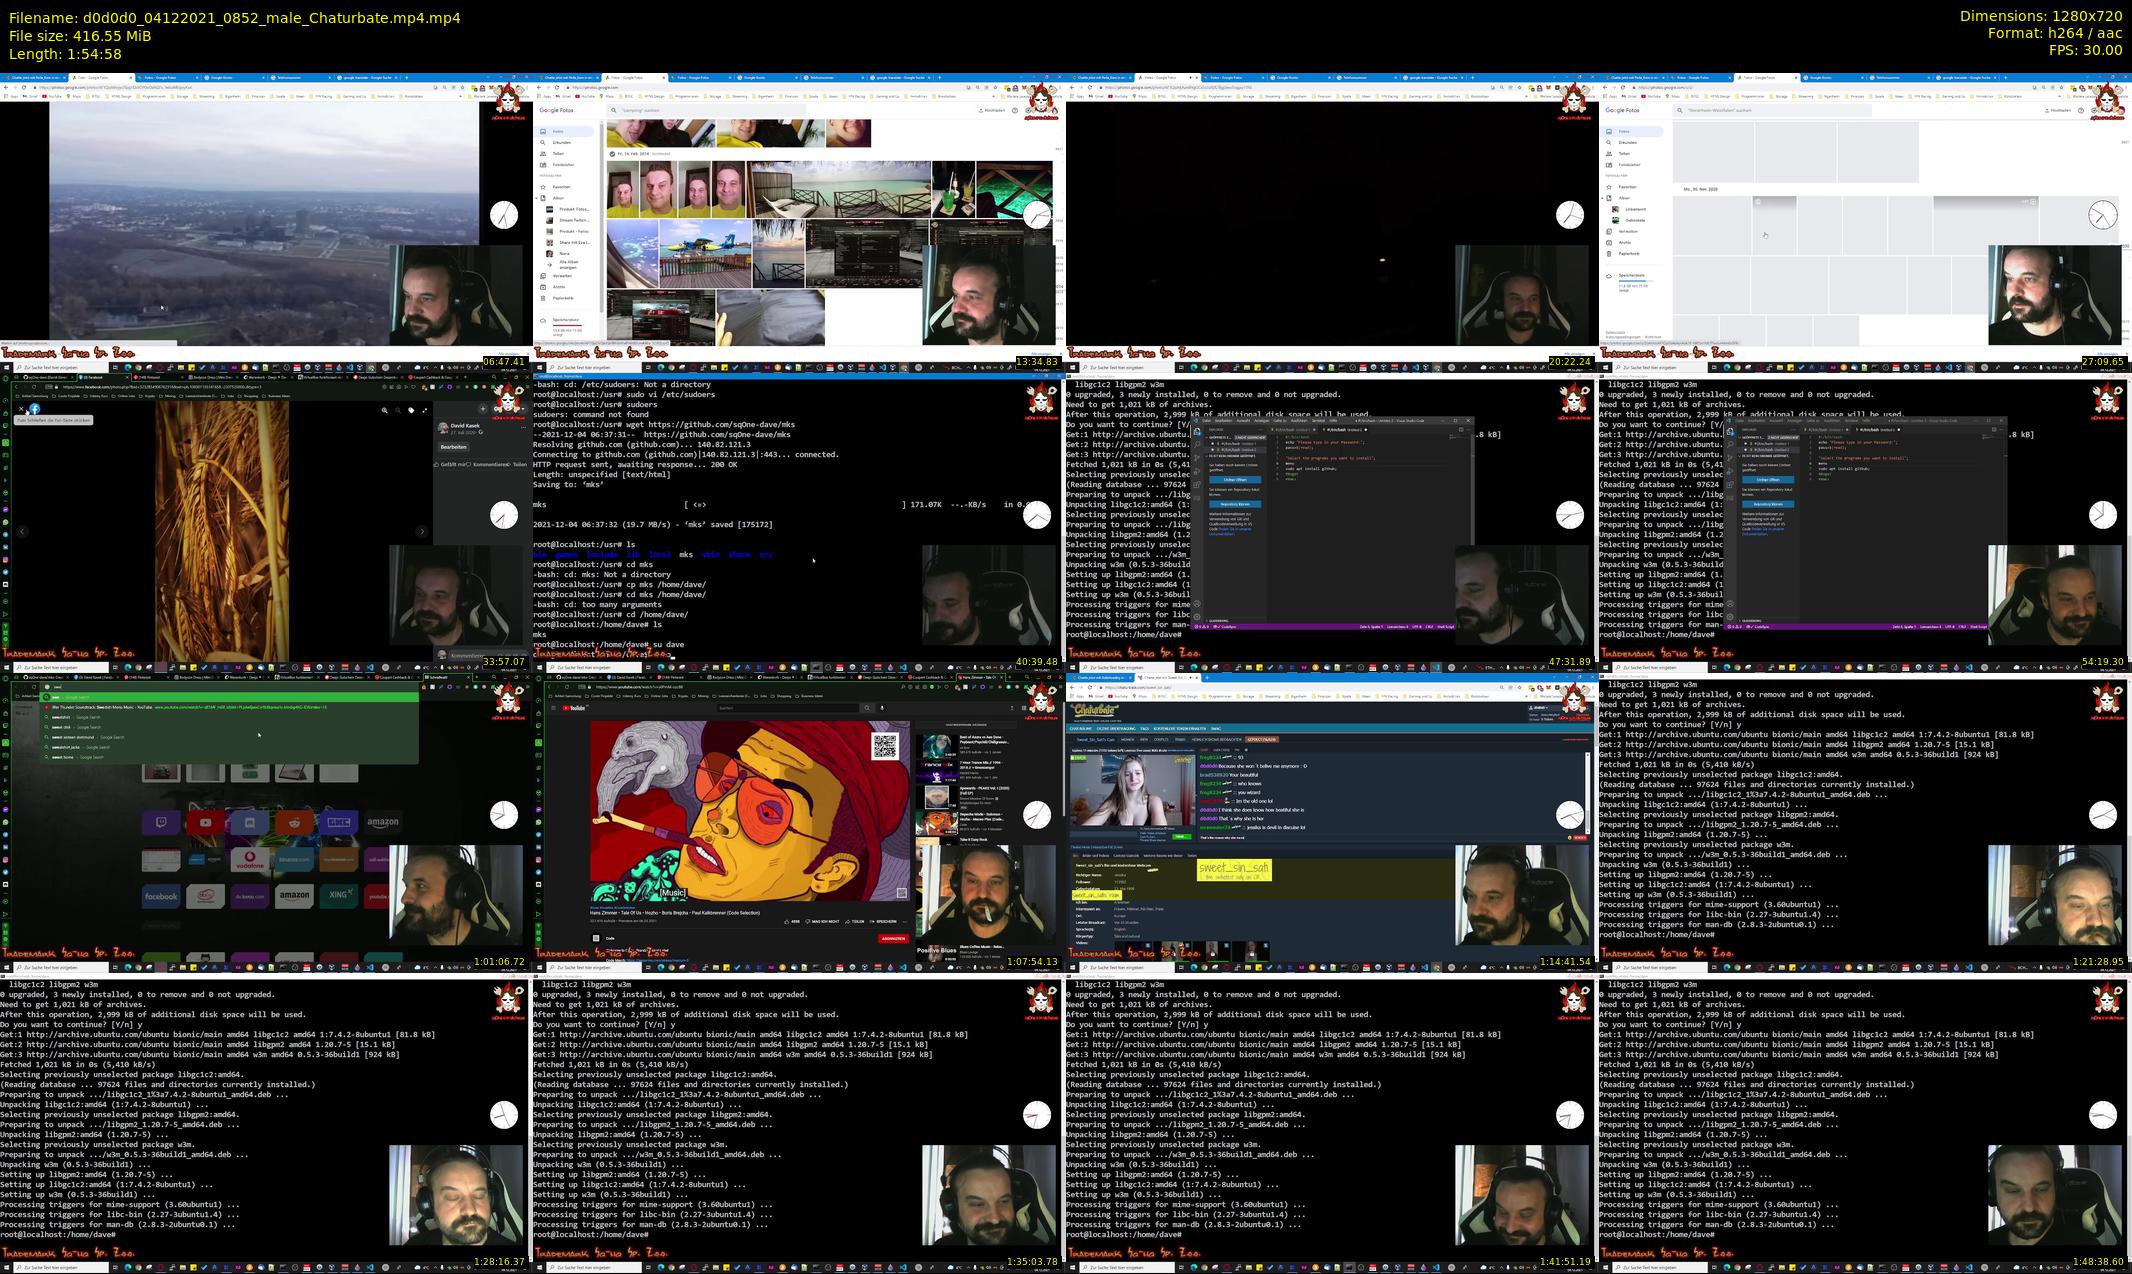Click the YouTube search magnifier button
The image size is (2132, 1274).
(x=867, y=708)
